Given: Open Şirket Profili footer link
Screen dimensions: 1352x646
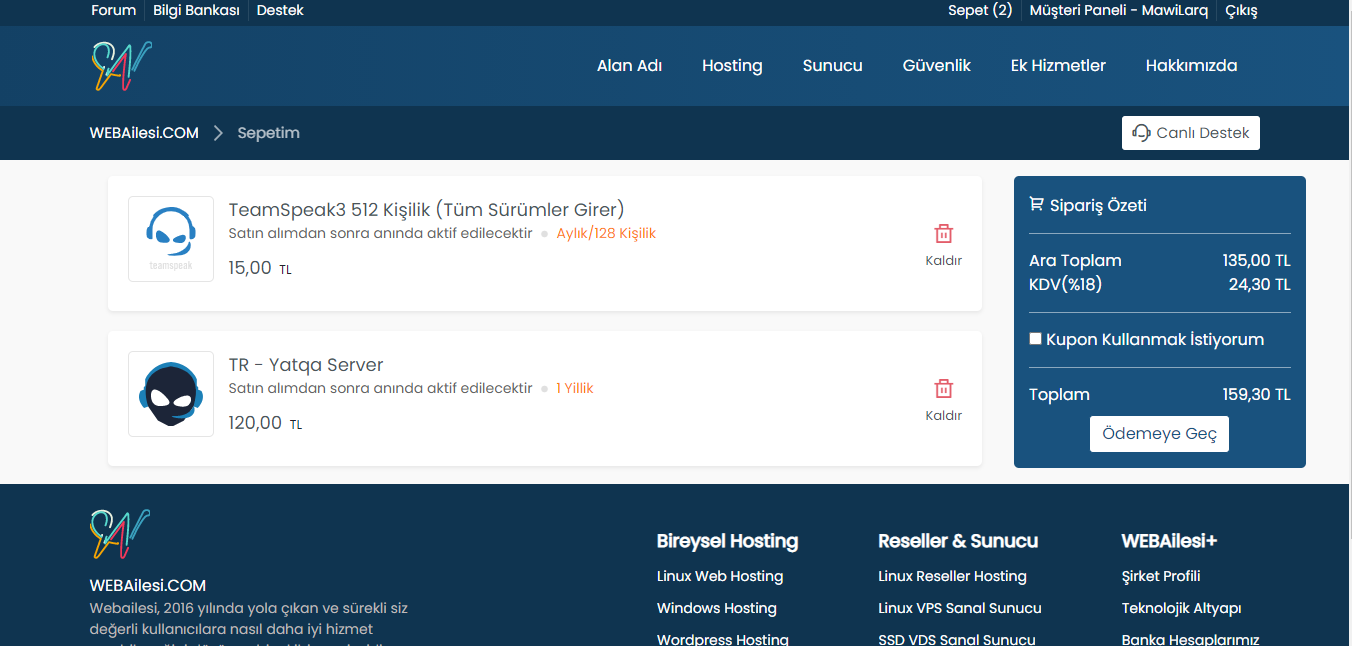Looking at the screenshot, I should click(1161, 576).
